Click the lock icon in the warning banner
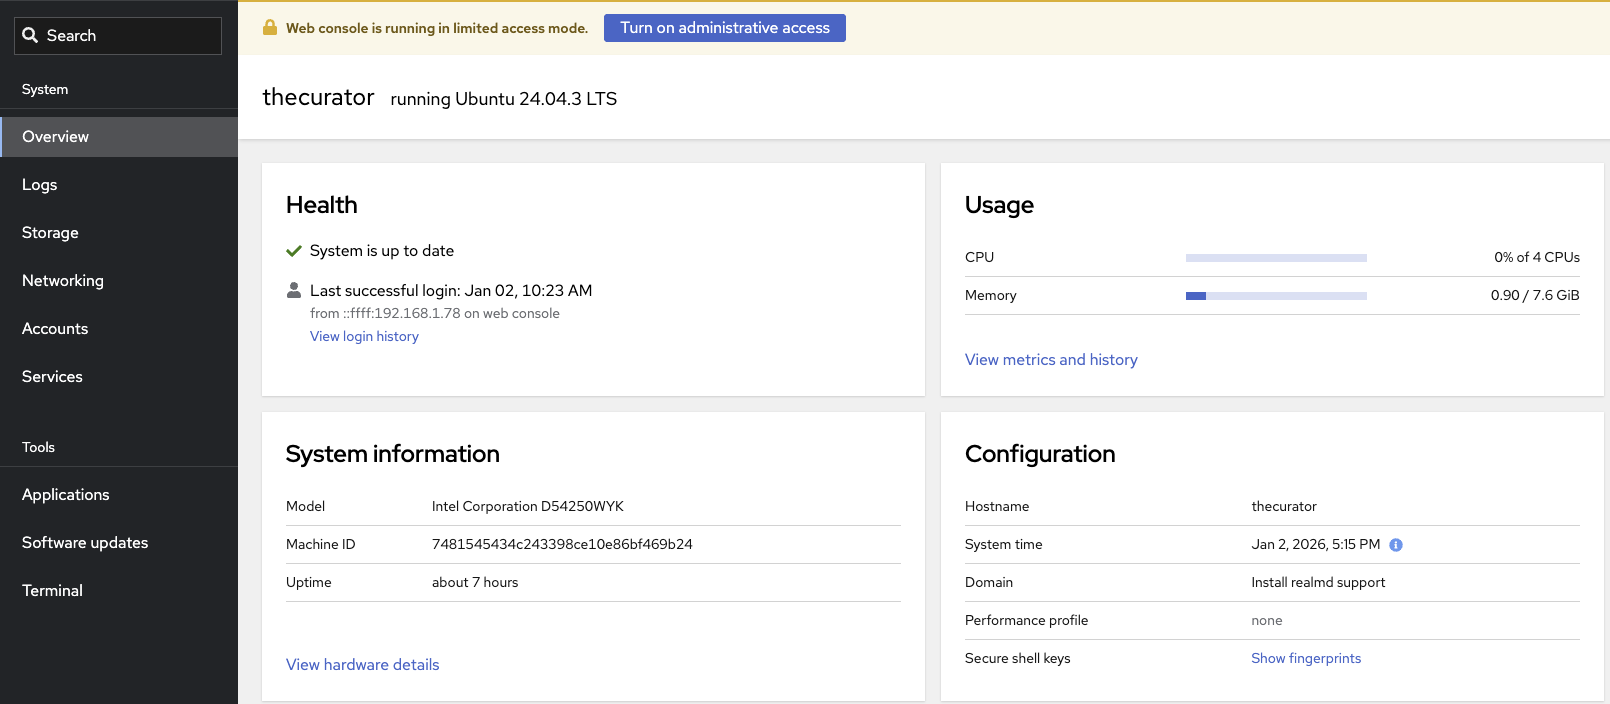 (x=270, y=28)
